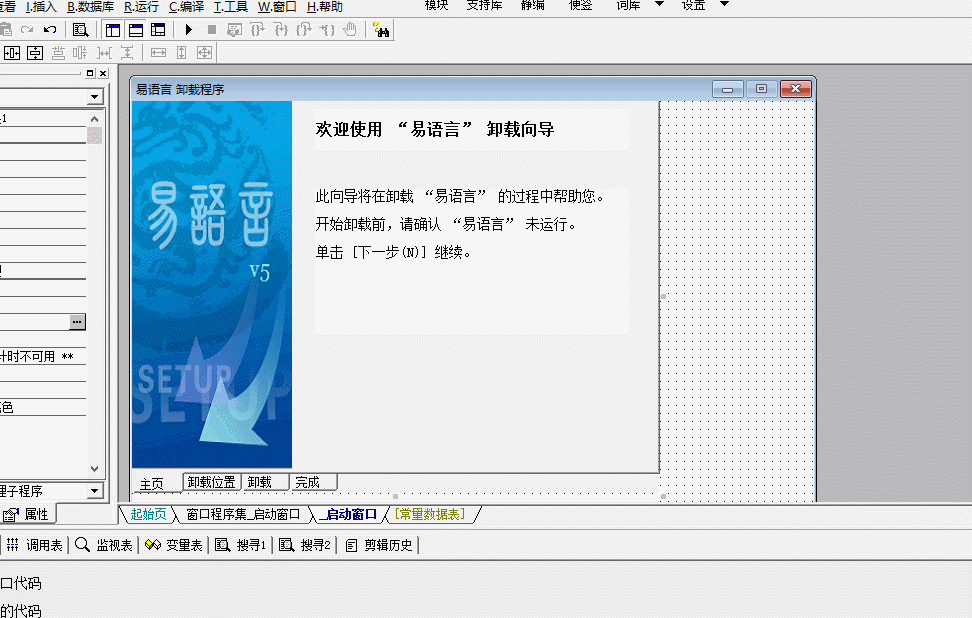Image resolution: width=972 pixels, height=618 pixels.
Task: Switch to the 窗口程序集_启动窗口 tab
Action: [x=243, y=514]
